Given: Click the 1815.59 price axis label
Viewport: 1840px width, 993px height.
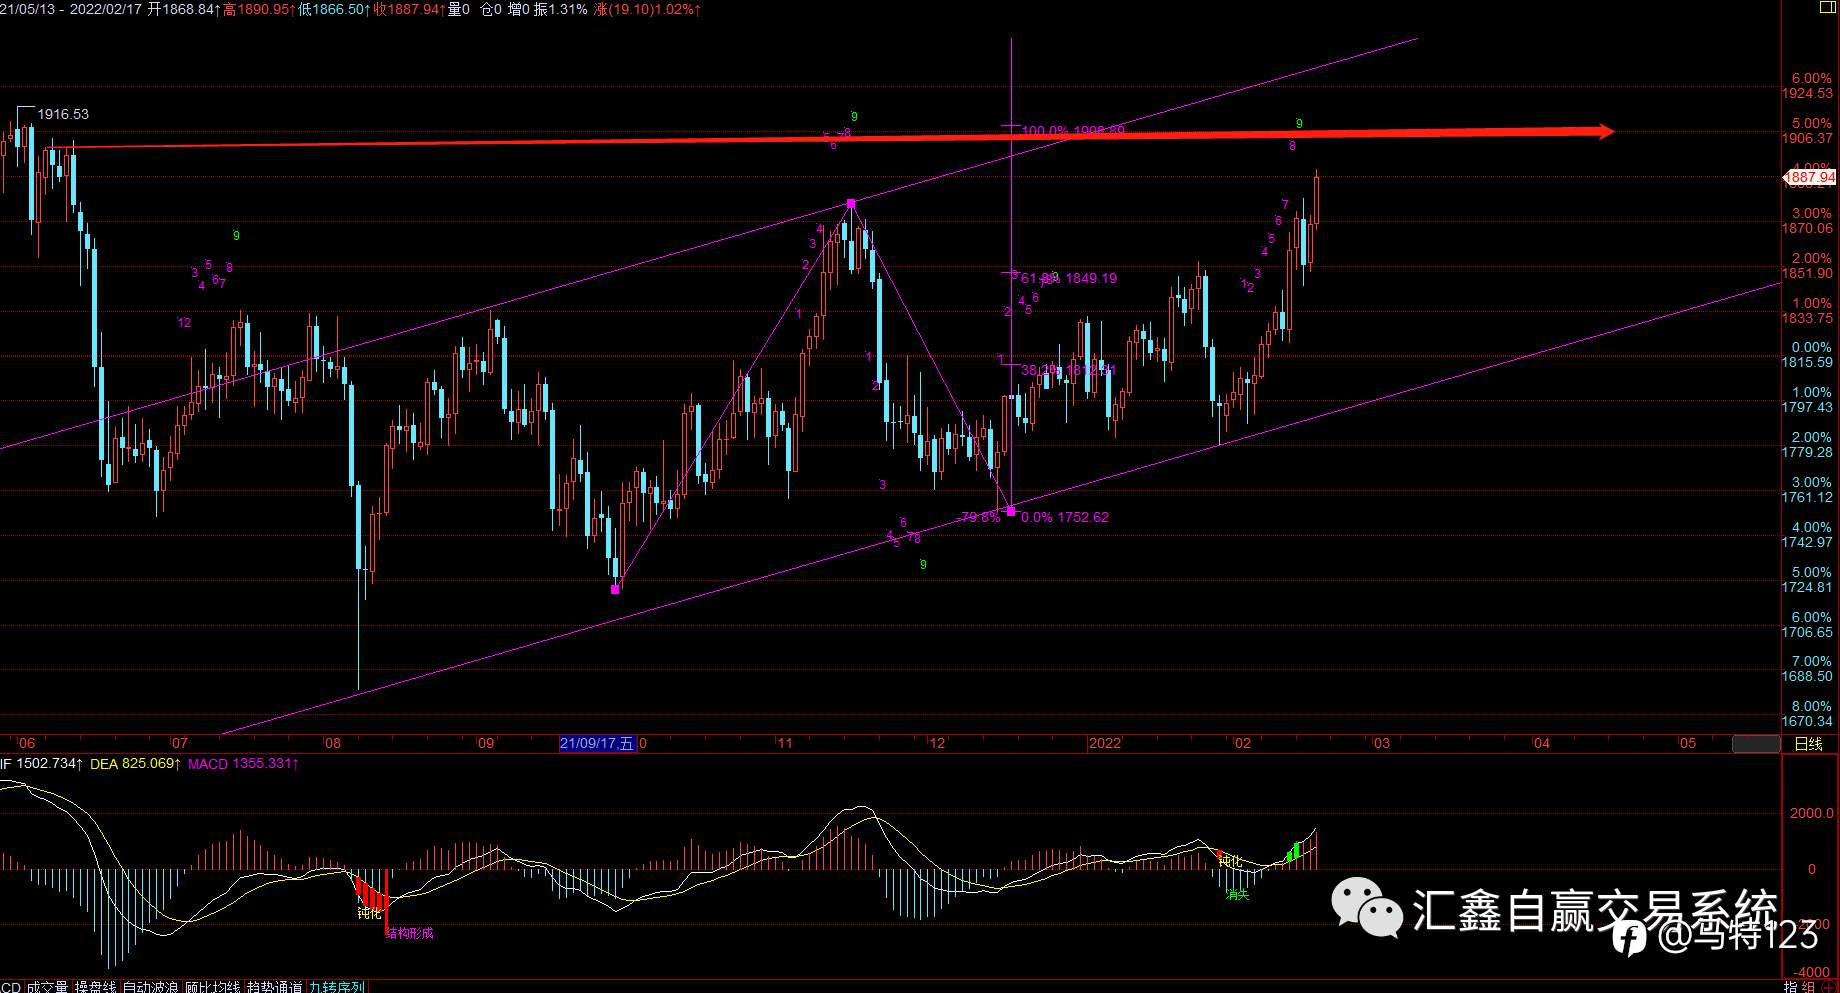Looking at the screenshot, I should tap(1808, 362).
